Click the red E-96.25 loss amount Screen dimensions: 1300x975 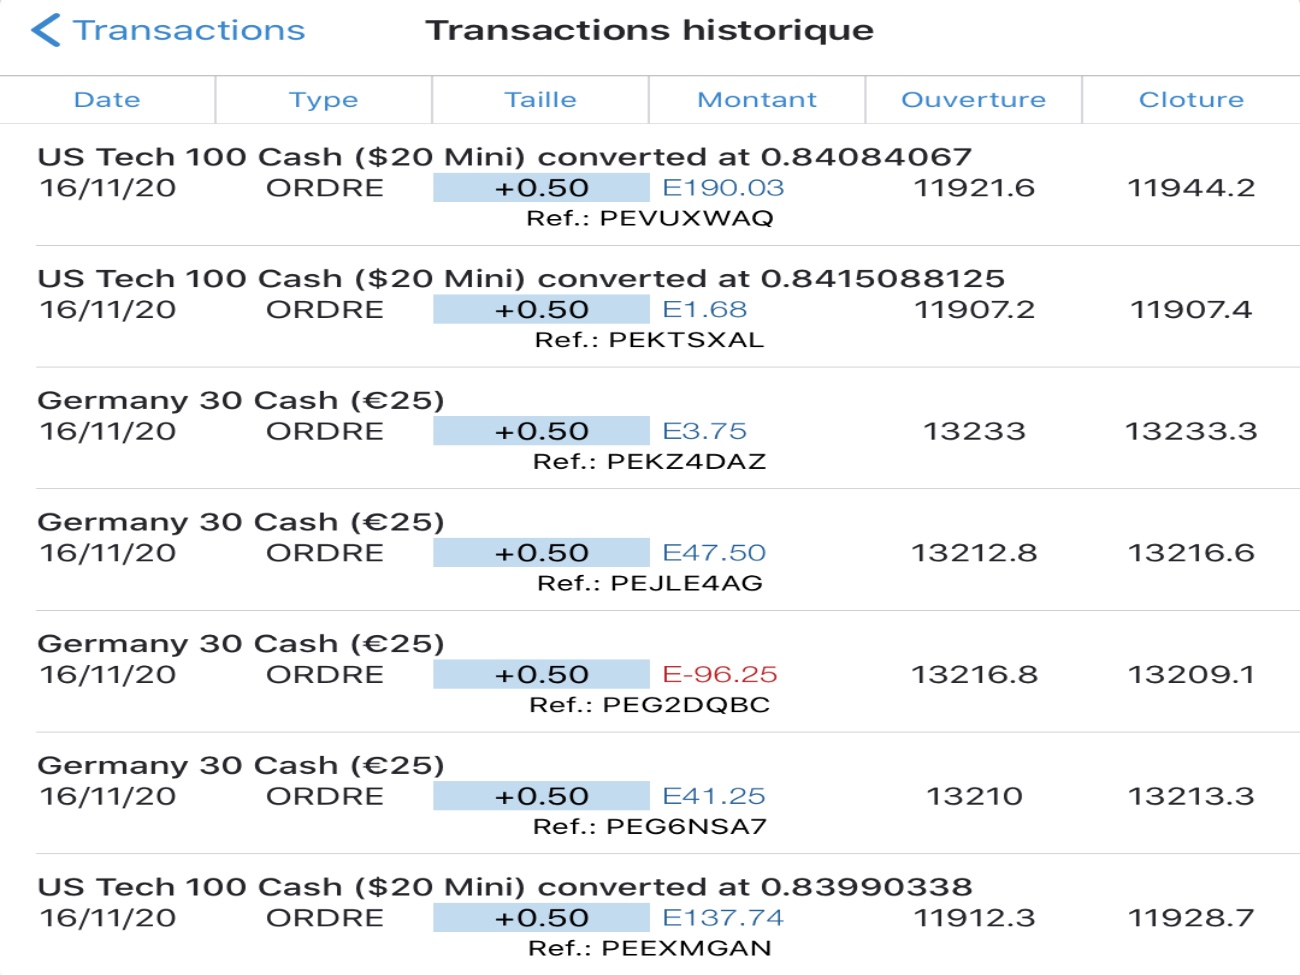tap(720, 675)
